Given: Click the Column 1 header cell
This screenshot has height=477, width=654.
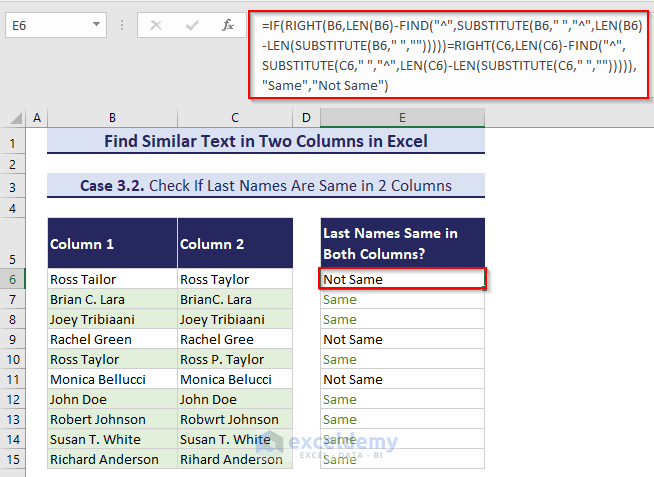Looking at the screenshot, I should 112,244.
